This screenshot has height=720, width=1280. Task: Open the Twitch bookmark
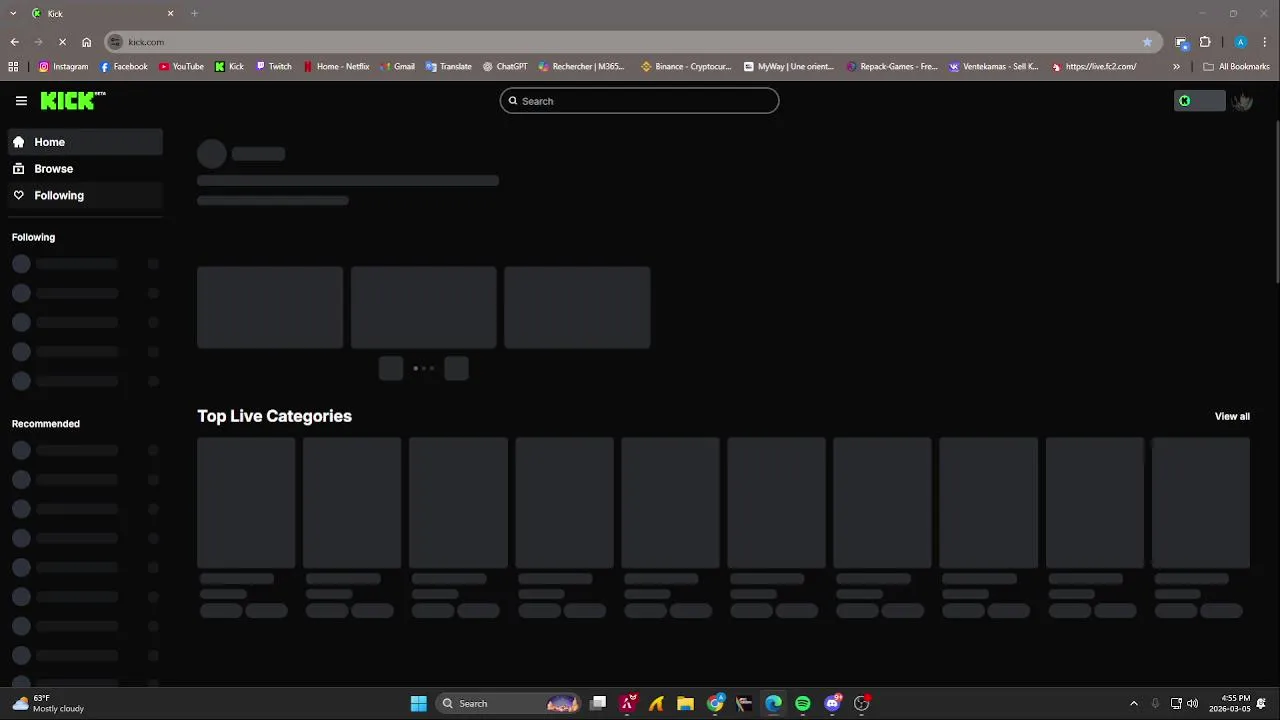click(x=273, y=67)
